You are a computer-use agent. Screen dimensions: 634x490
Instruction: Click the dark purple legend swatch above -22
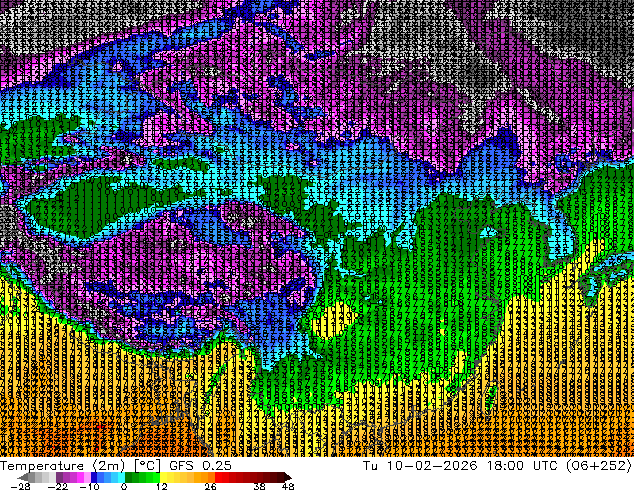59,477
